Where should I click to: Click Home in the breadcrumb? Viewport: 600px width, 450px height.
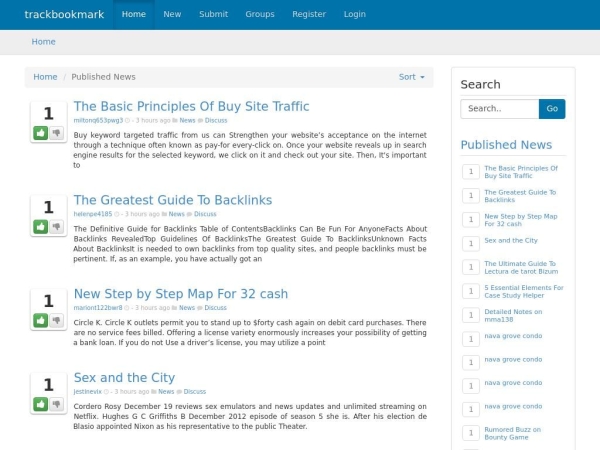click(x=45, y=77)
